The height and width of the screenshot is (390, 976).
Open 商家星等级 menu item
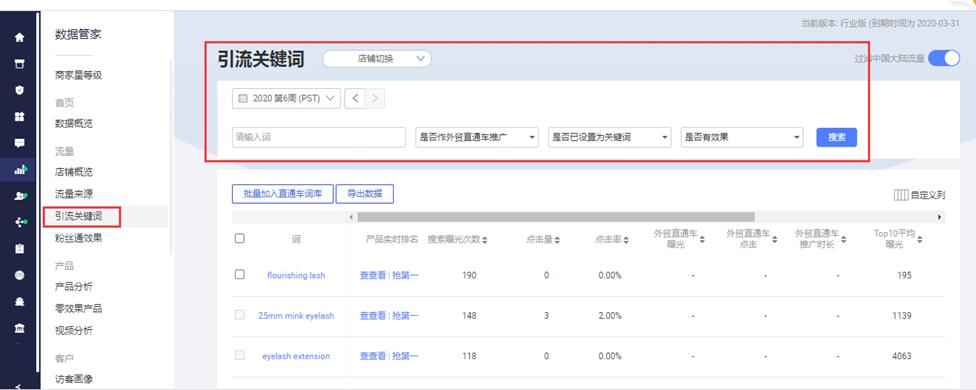78,75
